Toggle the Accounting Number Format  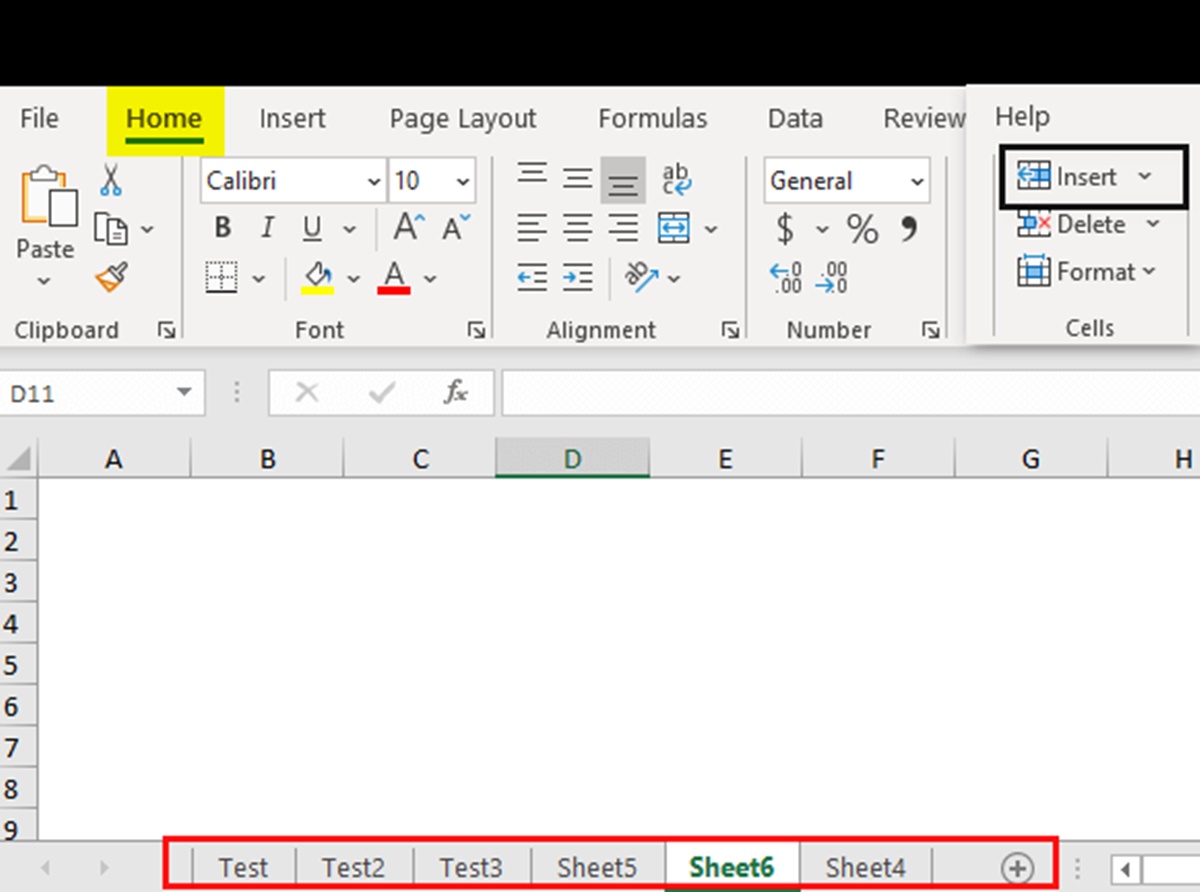coord(788,228)
